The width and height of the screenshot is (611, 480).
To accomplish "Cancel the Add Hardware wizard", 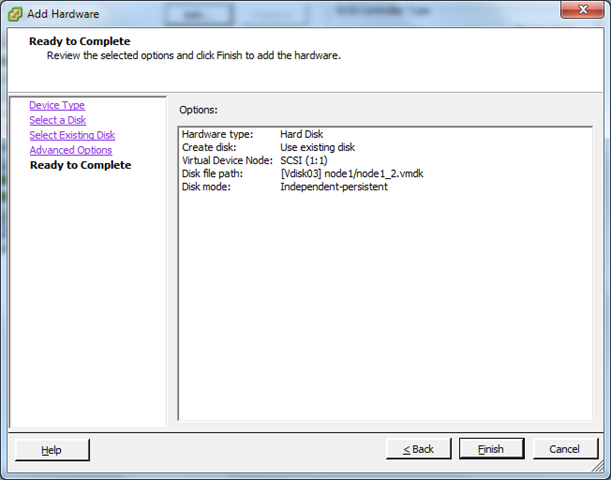I will 565,449.
